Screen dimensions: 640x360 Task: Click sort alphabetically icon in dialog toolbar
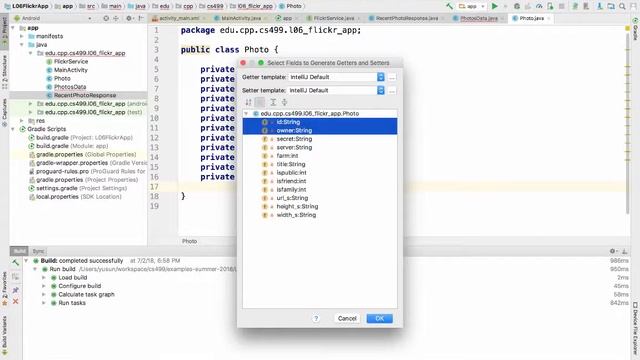pyautogui.click(x=249, y=102)
